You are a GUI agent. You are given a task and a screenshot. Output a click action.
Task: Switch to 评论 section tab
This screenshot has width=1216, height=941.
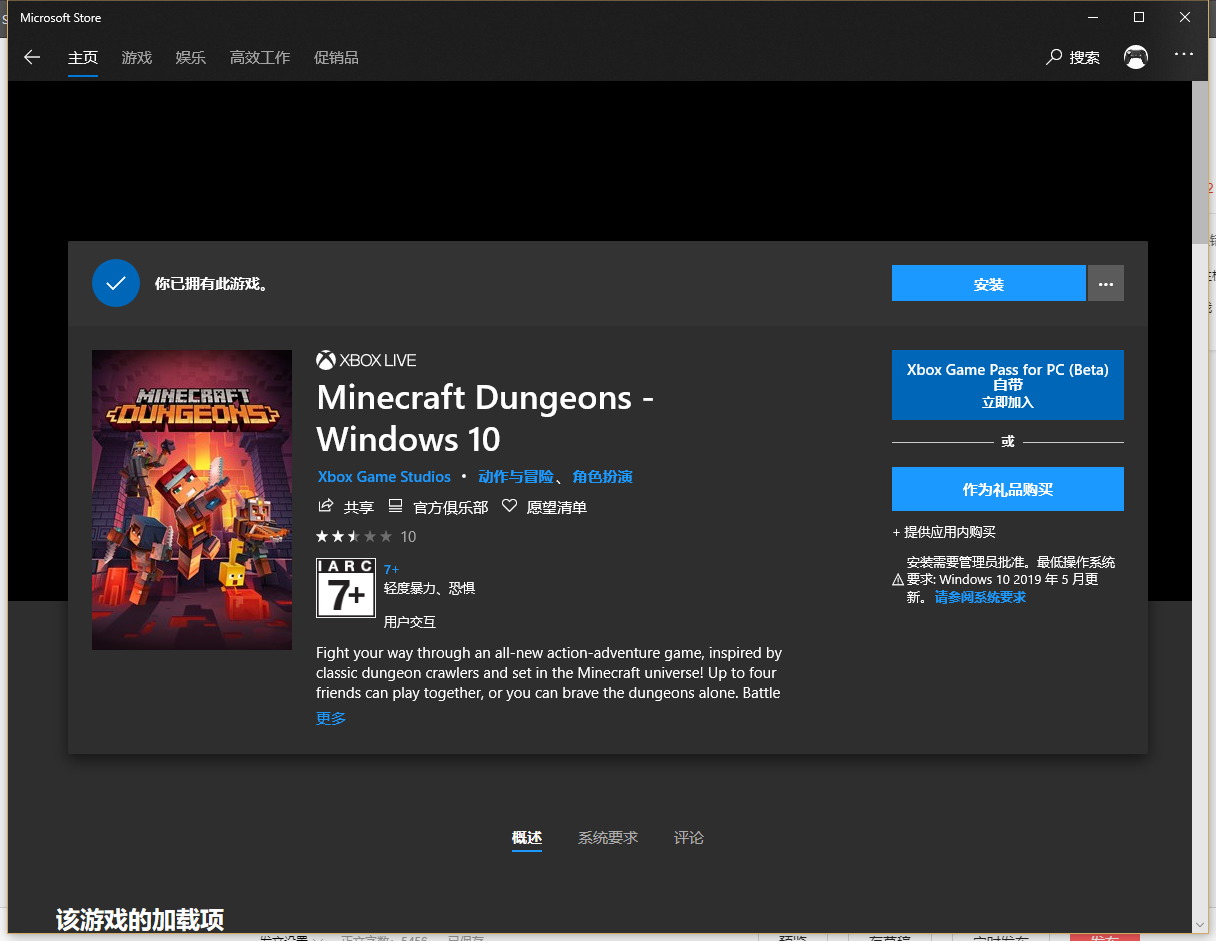[689, 838]
